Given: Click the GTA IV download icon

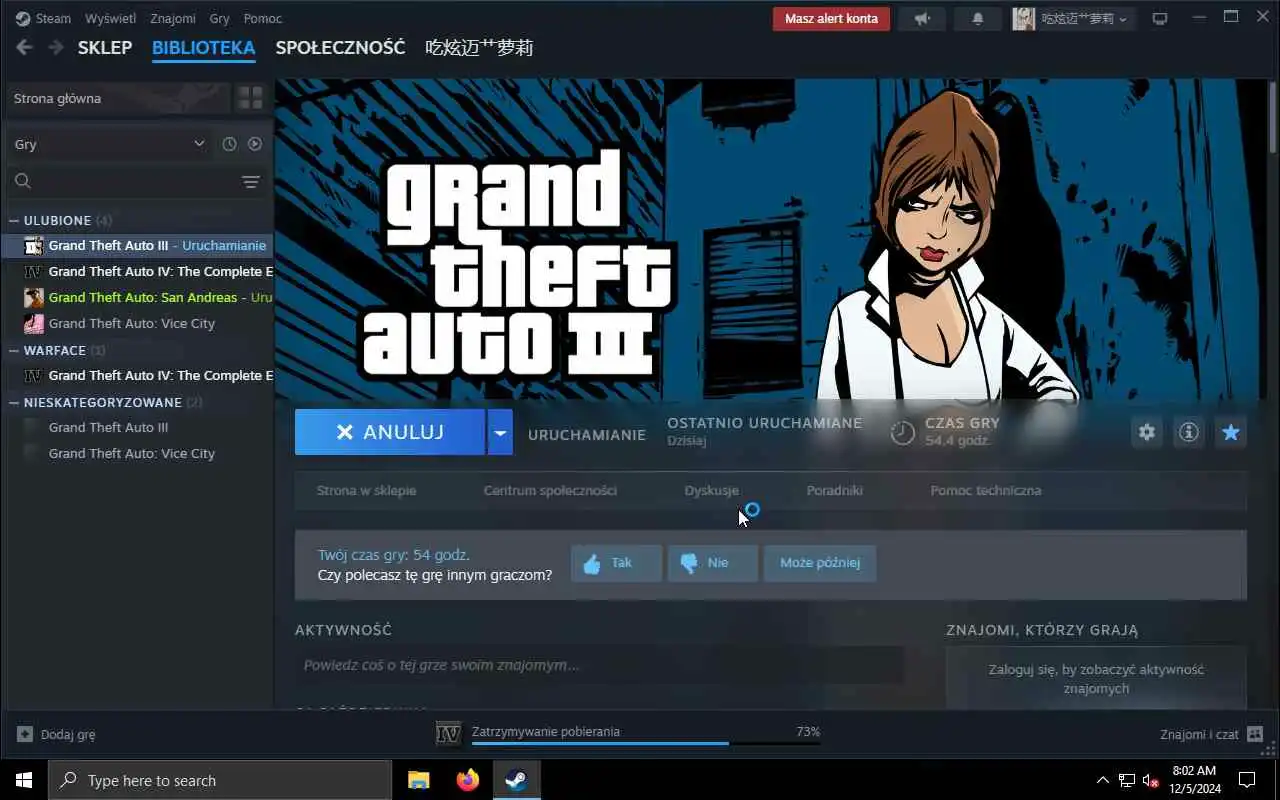Looking at the screenshot, I should click(448, 733).
